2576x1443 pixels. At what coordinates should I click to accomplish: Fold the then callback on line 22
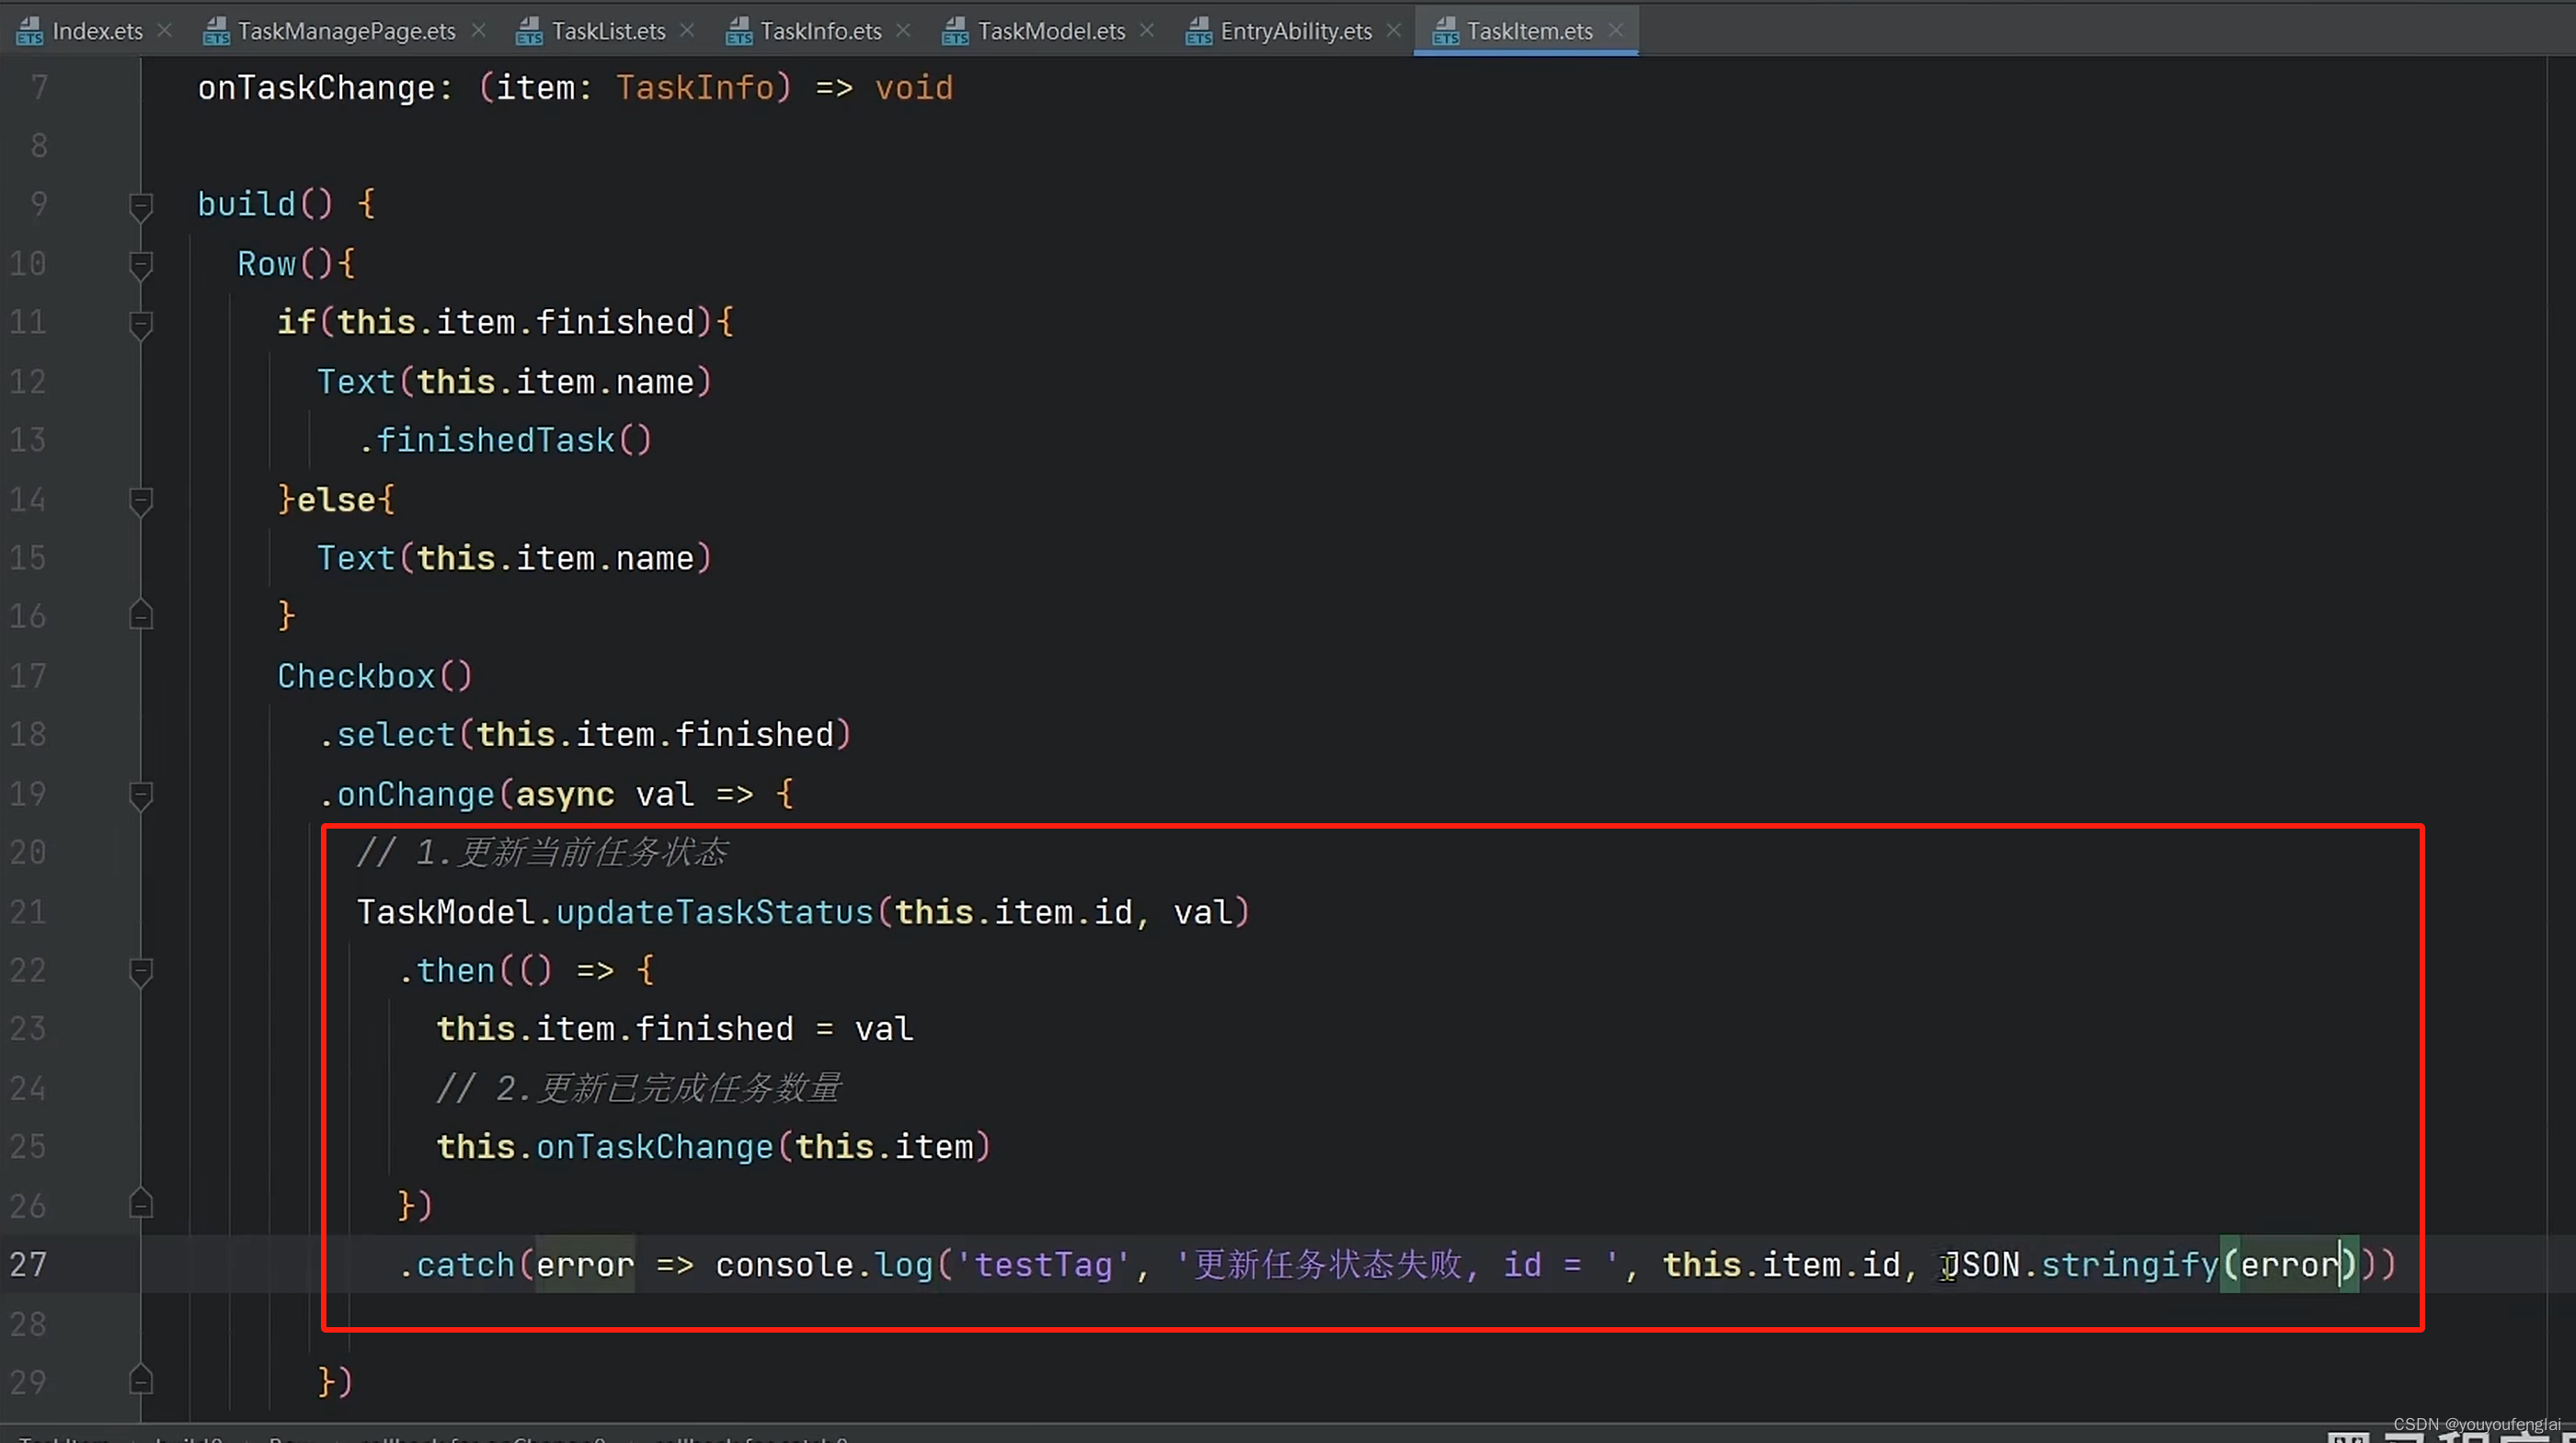(141, 972)
